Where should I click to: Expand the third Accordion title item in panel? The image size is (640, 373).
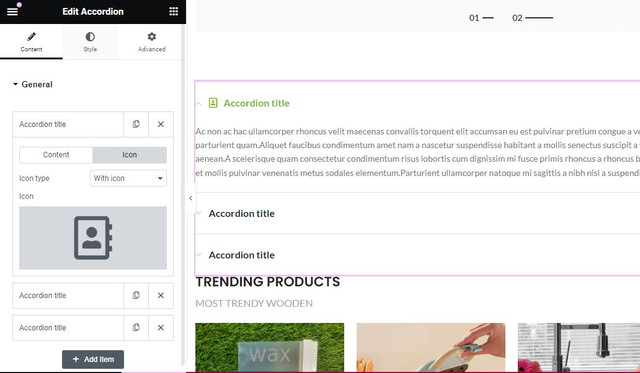tap(68, 328)
